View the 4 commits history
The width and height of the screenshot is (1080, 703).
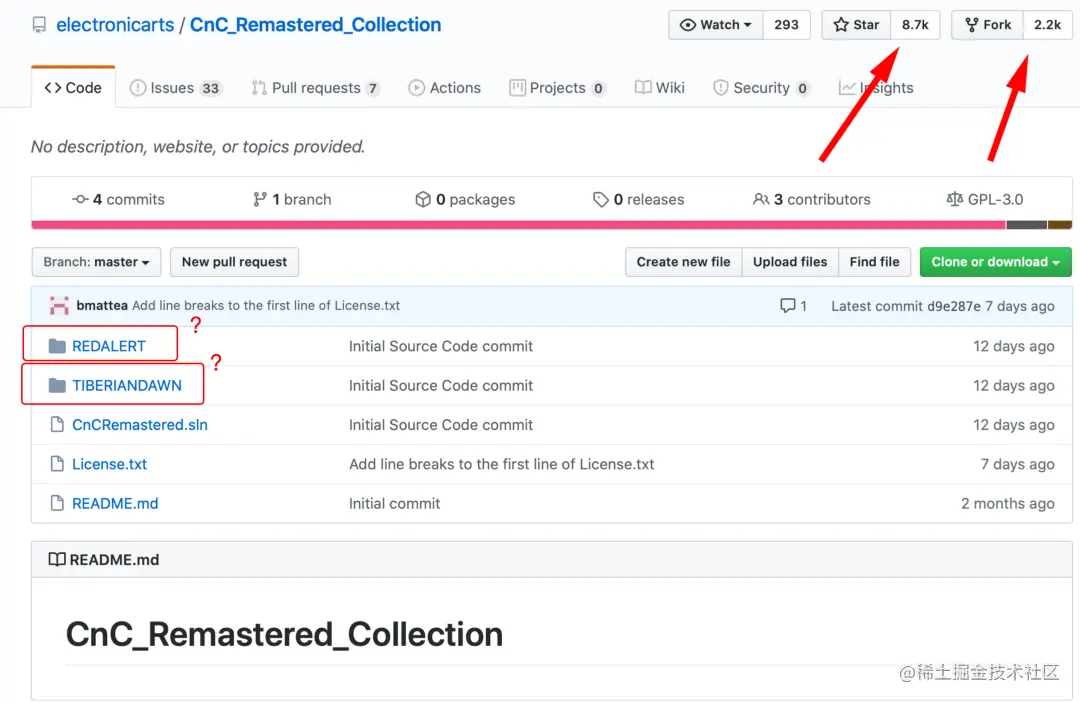click(118, 200)
